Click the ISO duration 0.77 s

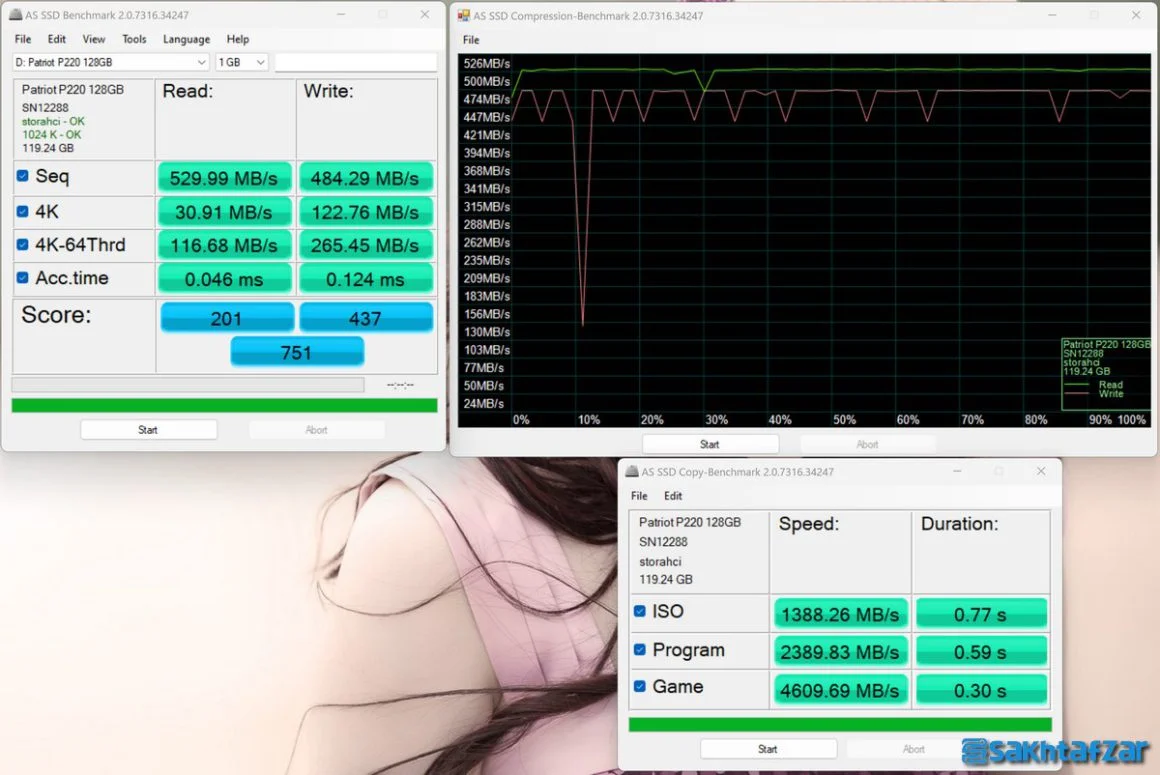pyautogui.click(x=981, y=615)
